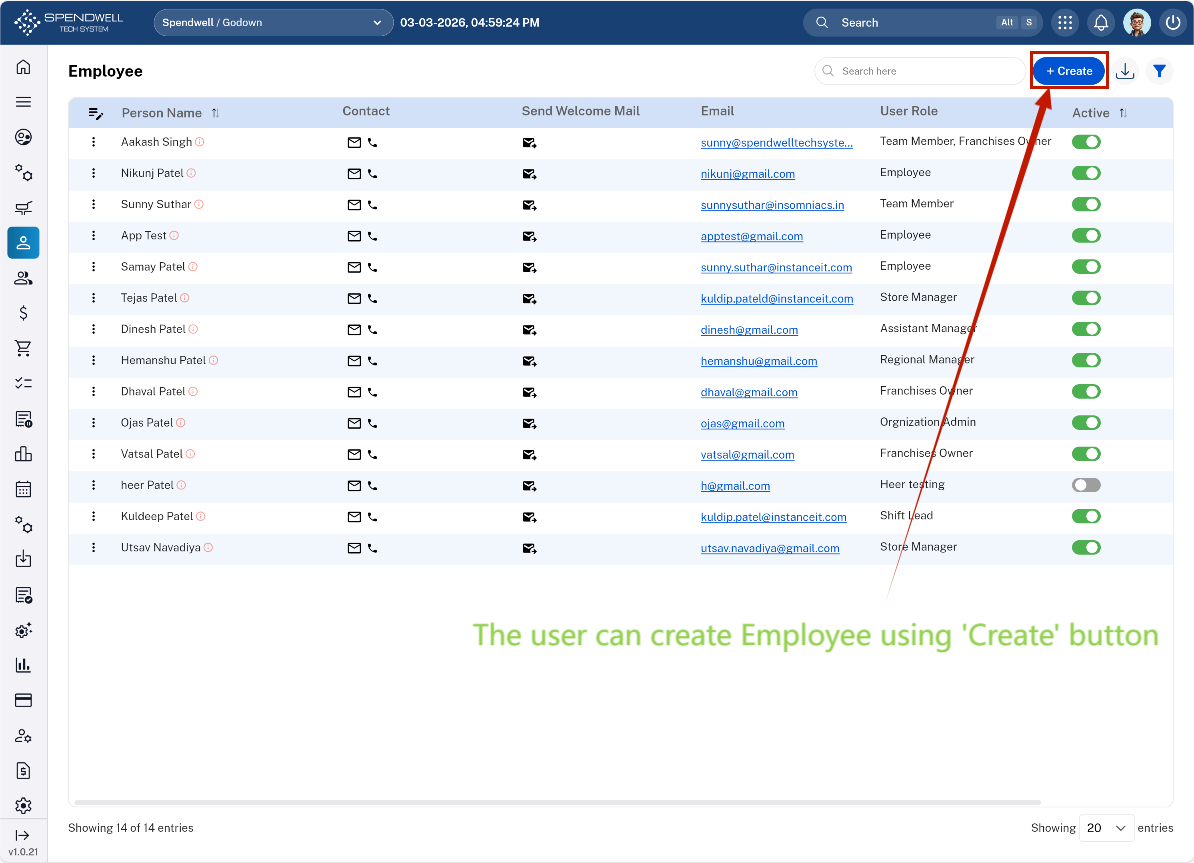Open the checklist icon in sidebar
This screenshot has height=863, width=1194.
[24, 383]
